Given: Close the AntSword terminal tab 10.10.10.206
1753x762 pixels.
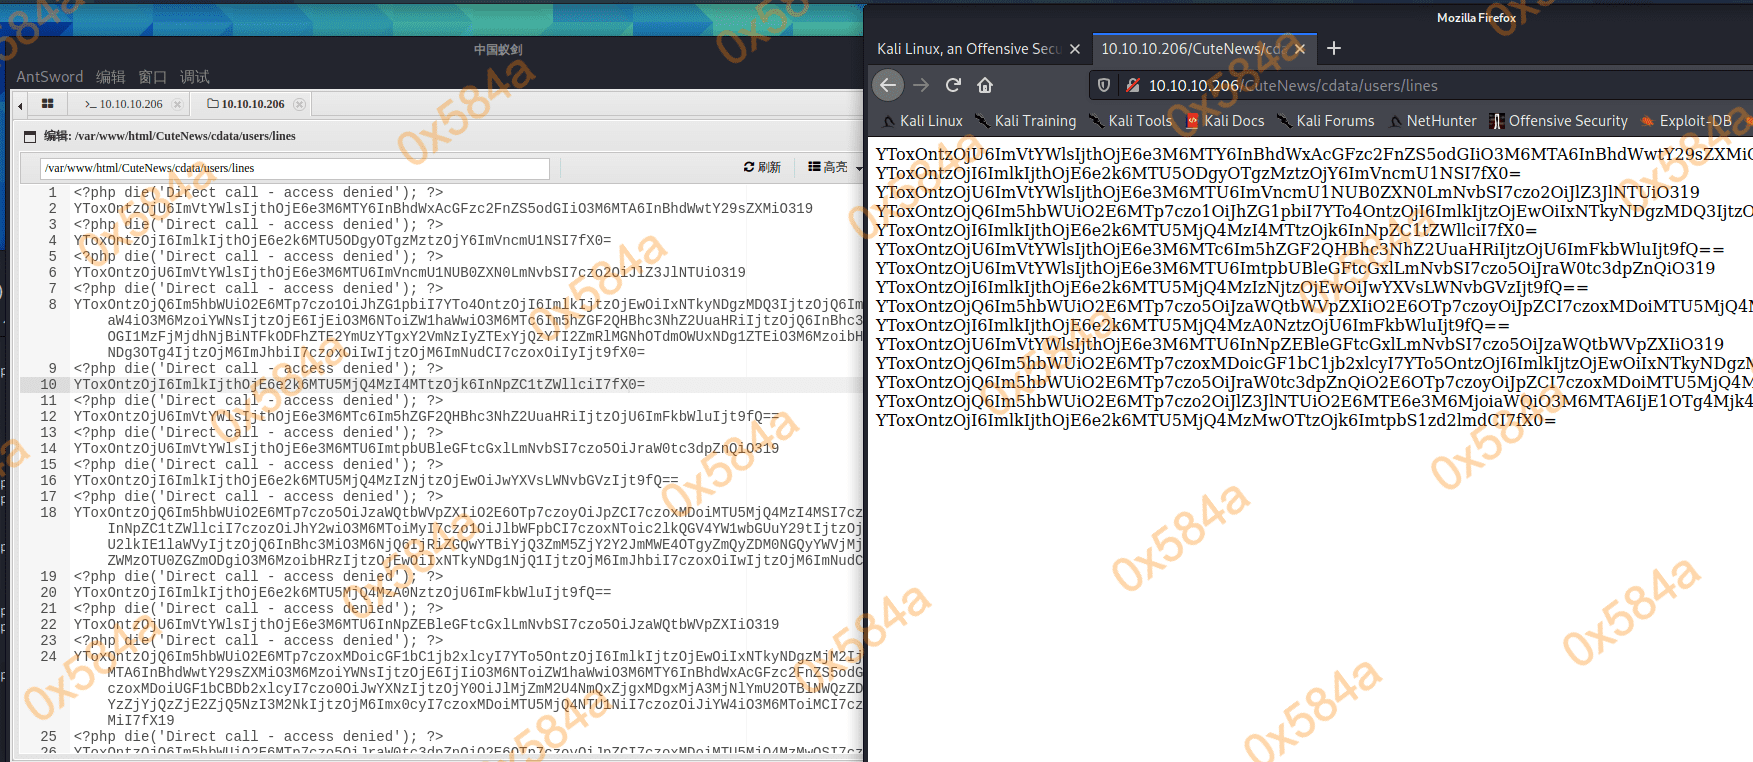Looking at the screenshot, I should [177, 104].
